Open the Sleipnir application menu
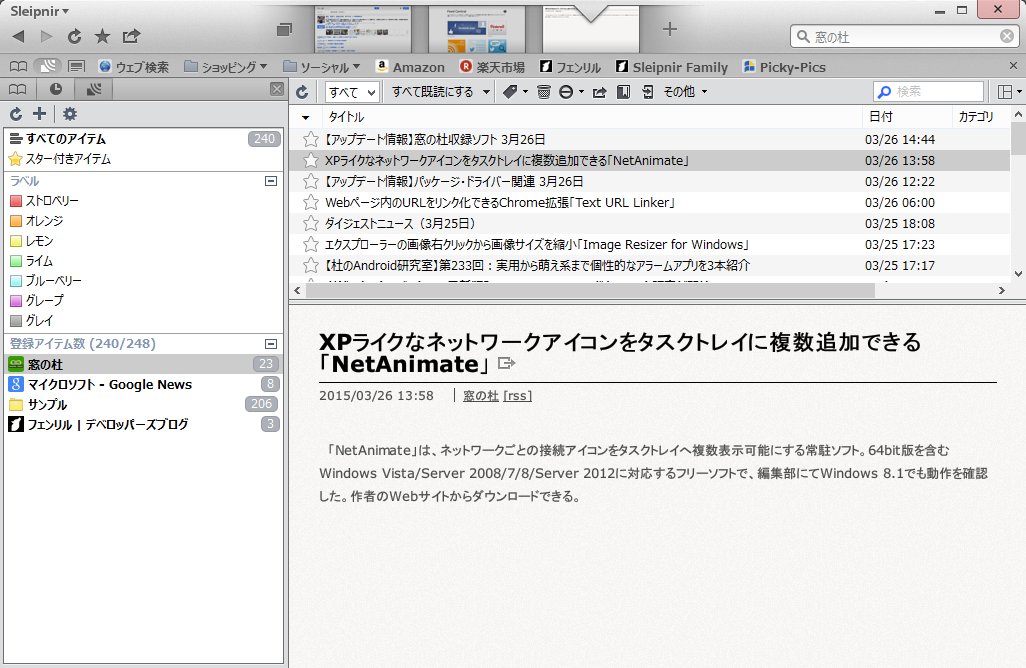Image resolution: width=1026 pixels, height=668 pixels. tap(34, 11)
